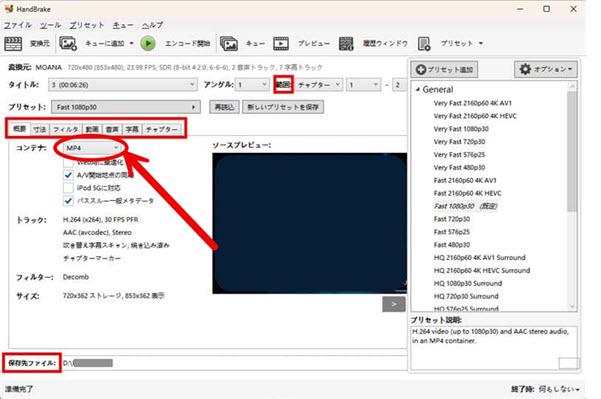Click the プリセット追加 button
The height and width of the screenshot is (399, 601).
445,69
